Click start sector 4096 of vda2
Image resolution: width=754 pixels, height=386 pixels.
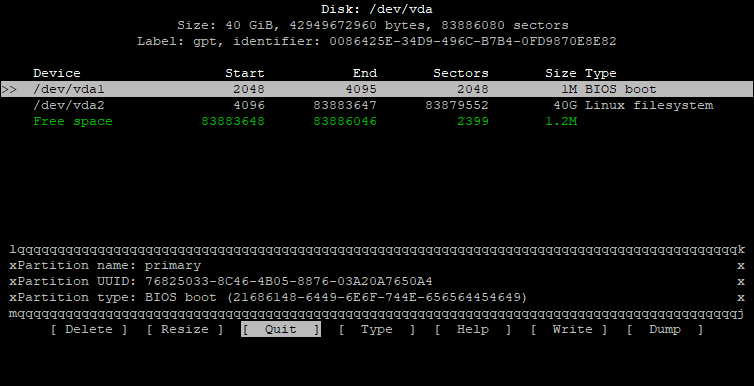[x=249, y=105]
